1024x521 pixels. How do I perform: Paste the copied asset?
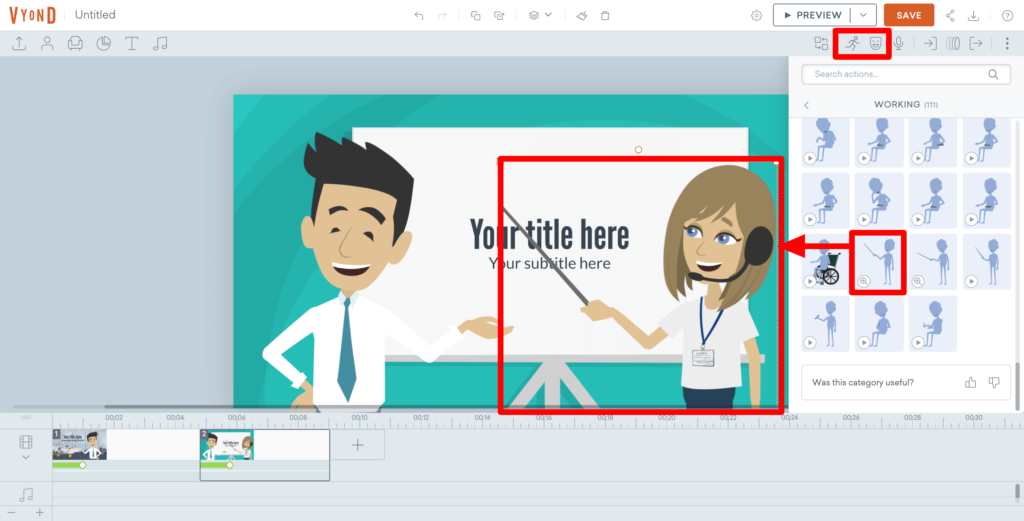point(500,16)
